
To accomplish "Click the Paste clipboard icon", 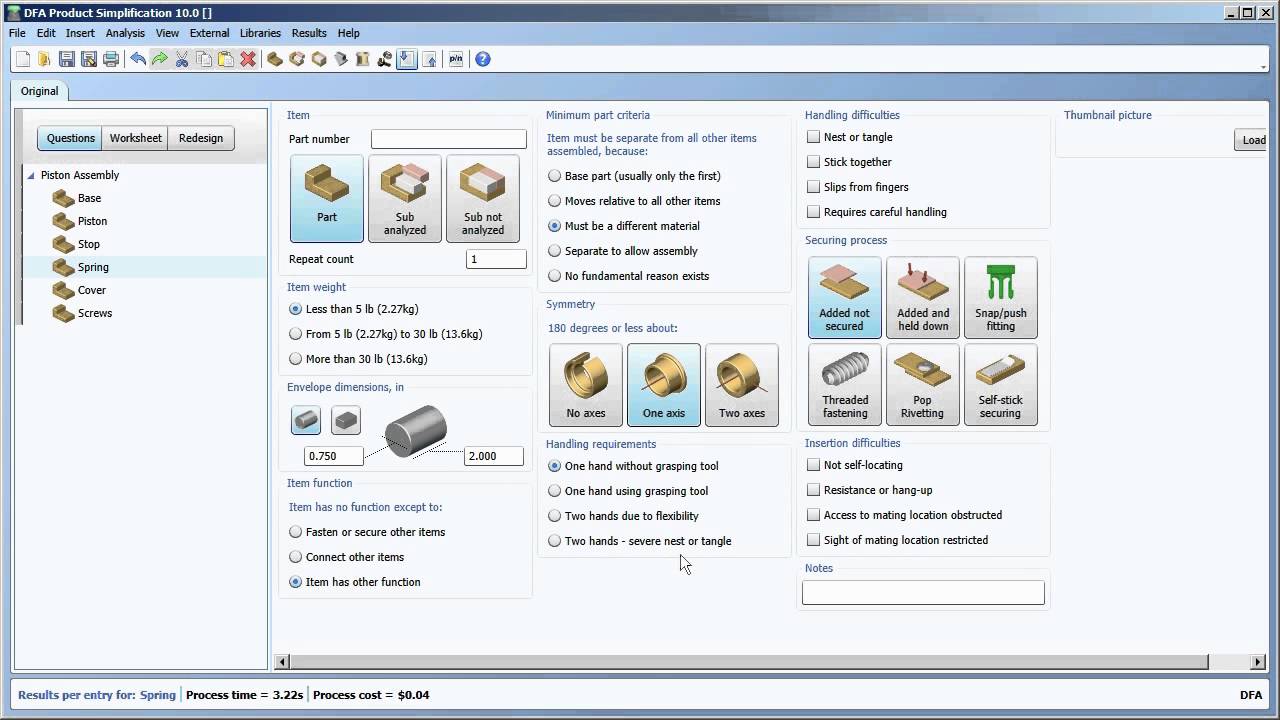I will [x=226, y=59].
